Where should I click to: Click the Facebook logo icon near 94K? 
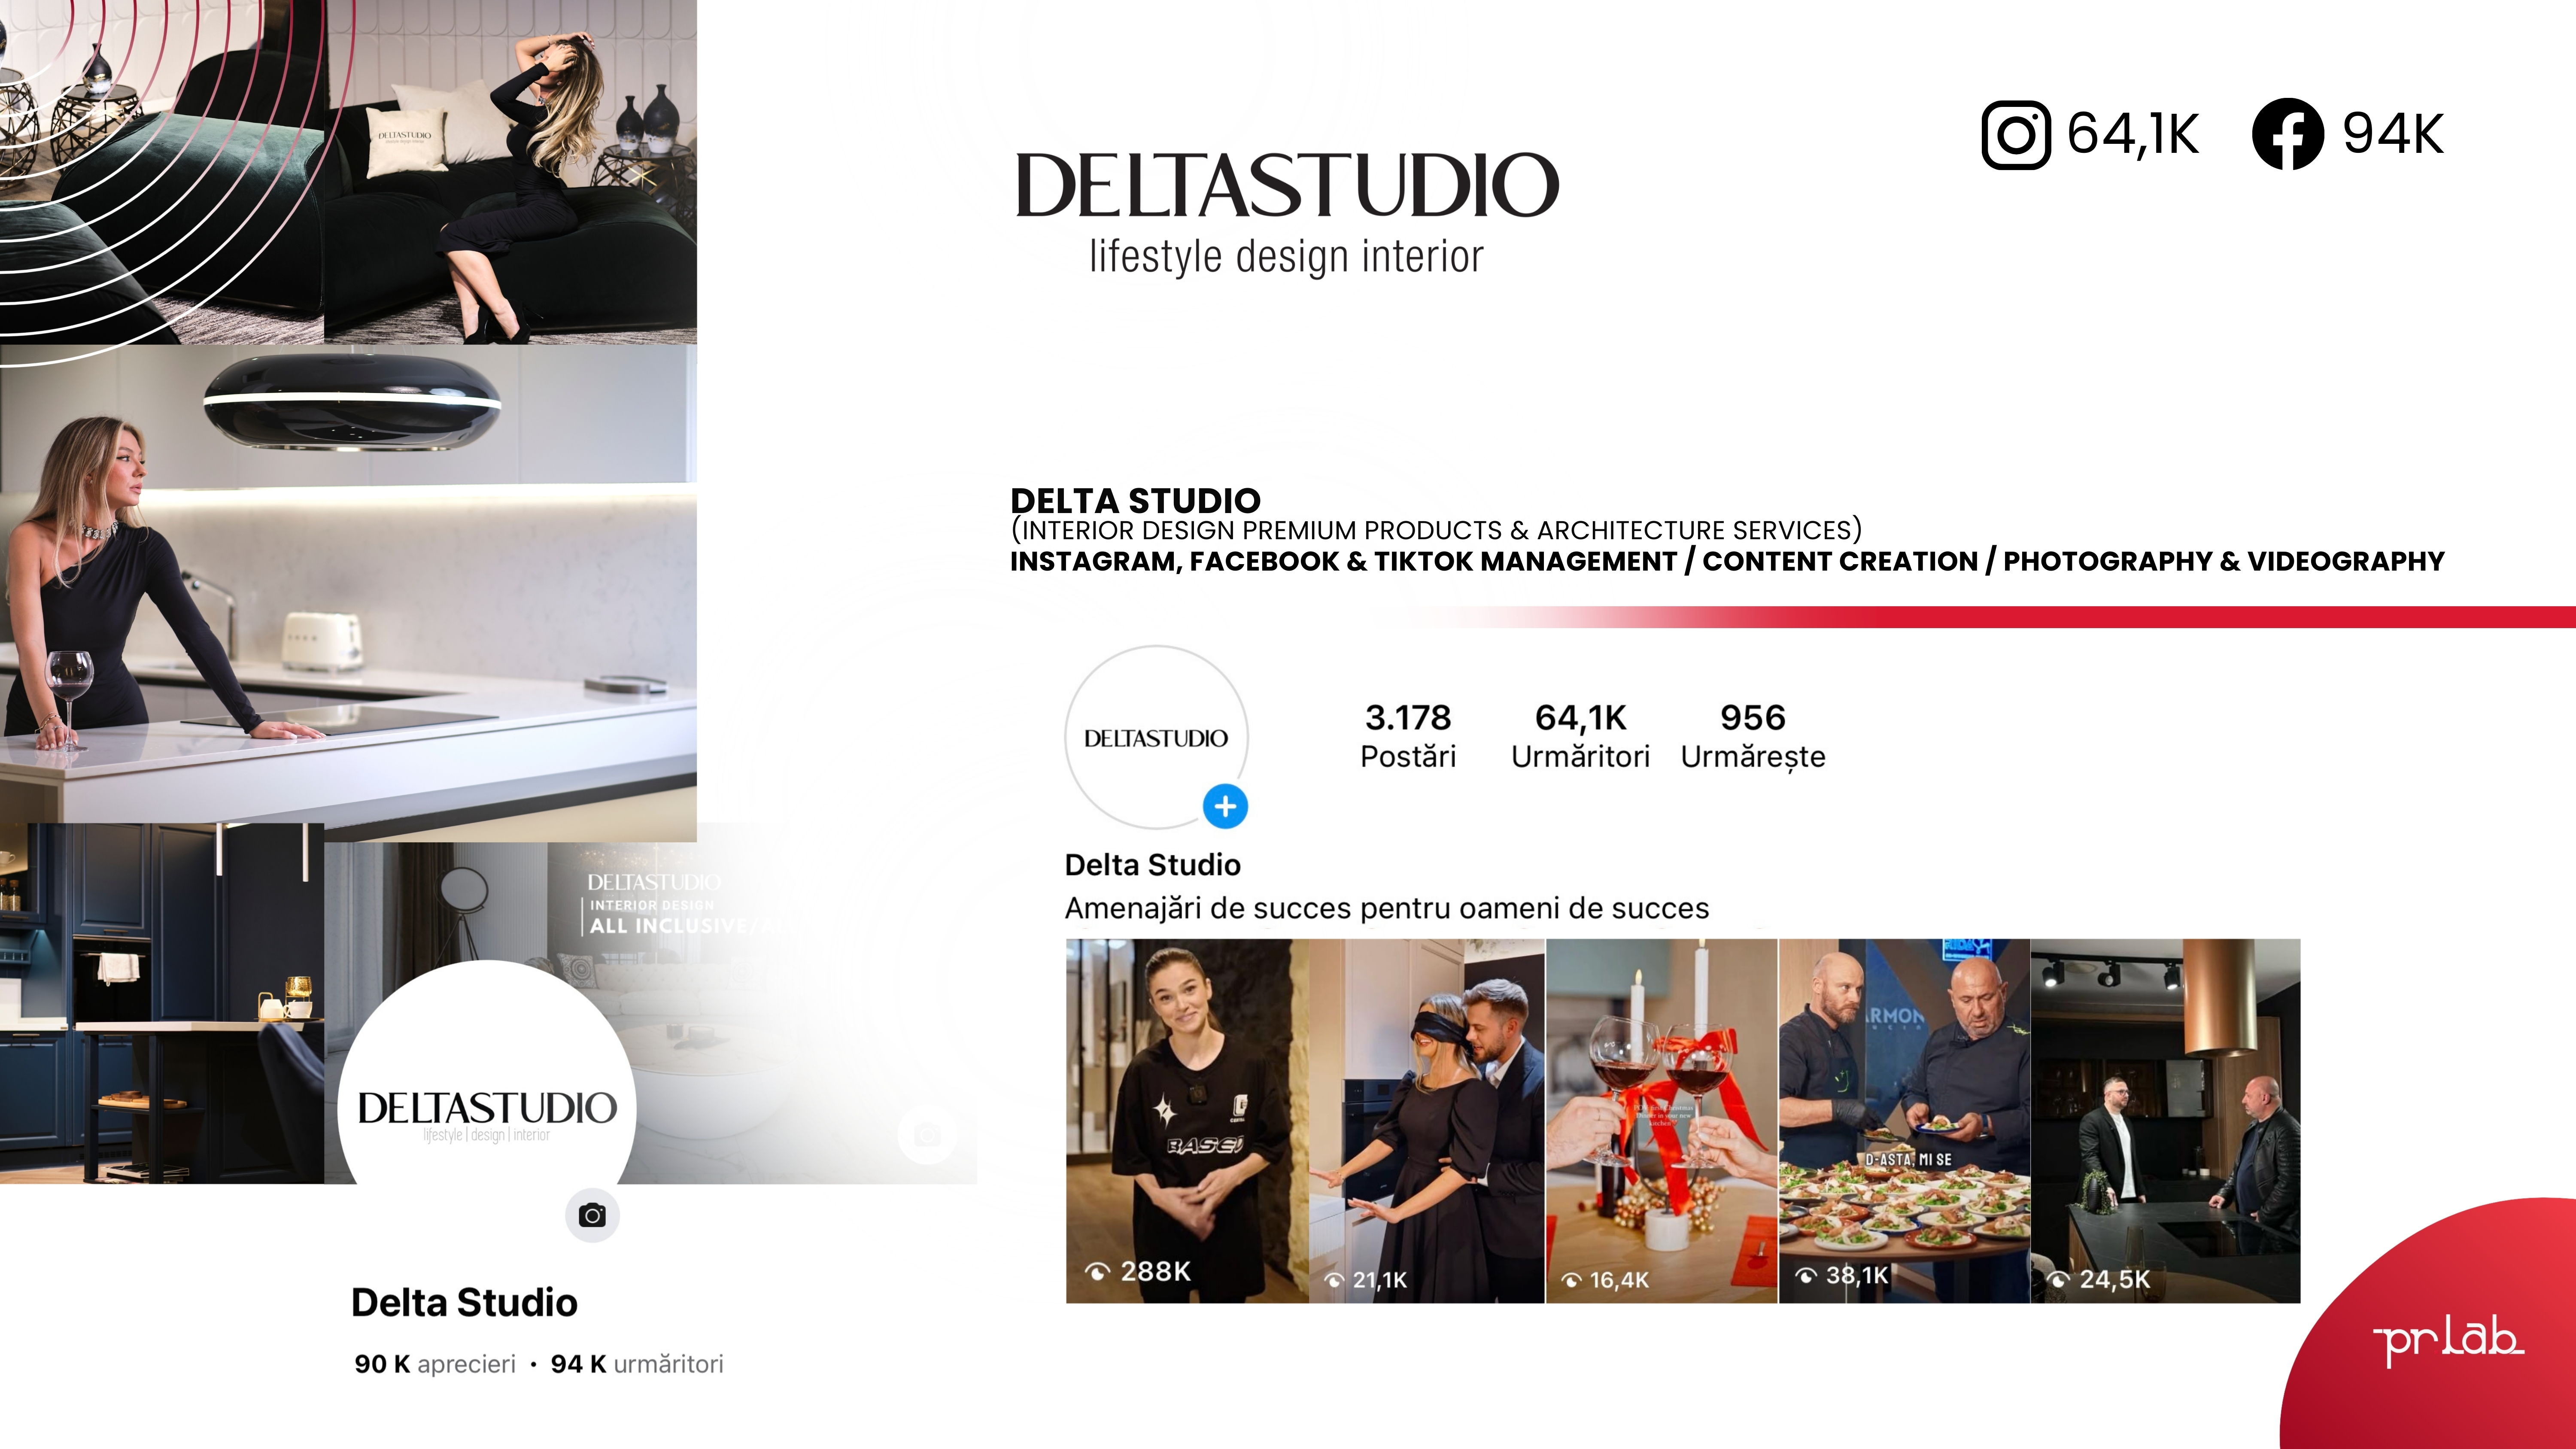click(x=2287, y=134)
